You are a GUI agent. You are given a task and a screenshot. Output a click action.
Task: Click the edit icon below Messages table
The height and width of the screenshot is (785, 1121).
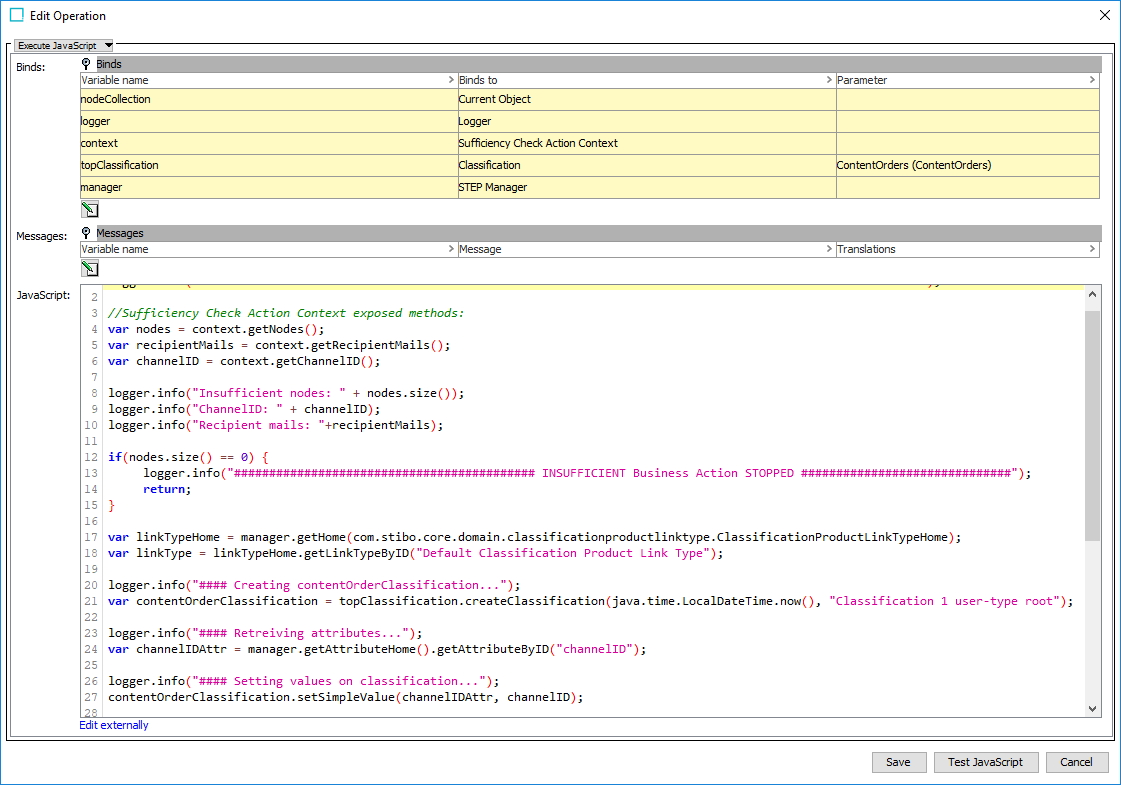(x=89, y=268)
